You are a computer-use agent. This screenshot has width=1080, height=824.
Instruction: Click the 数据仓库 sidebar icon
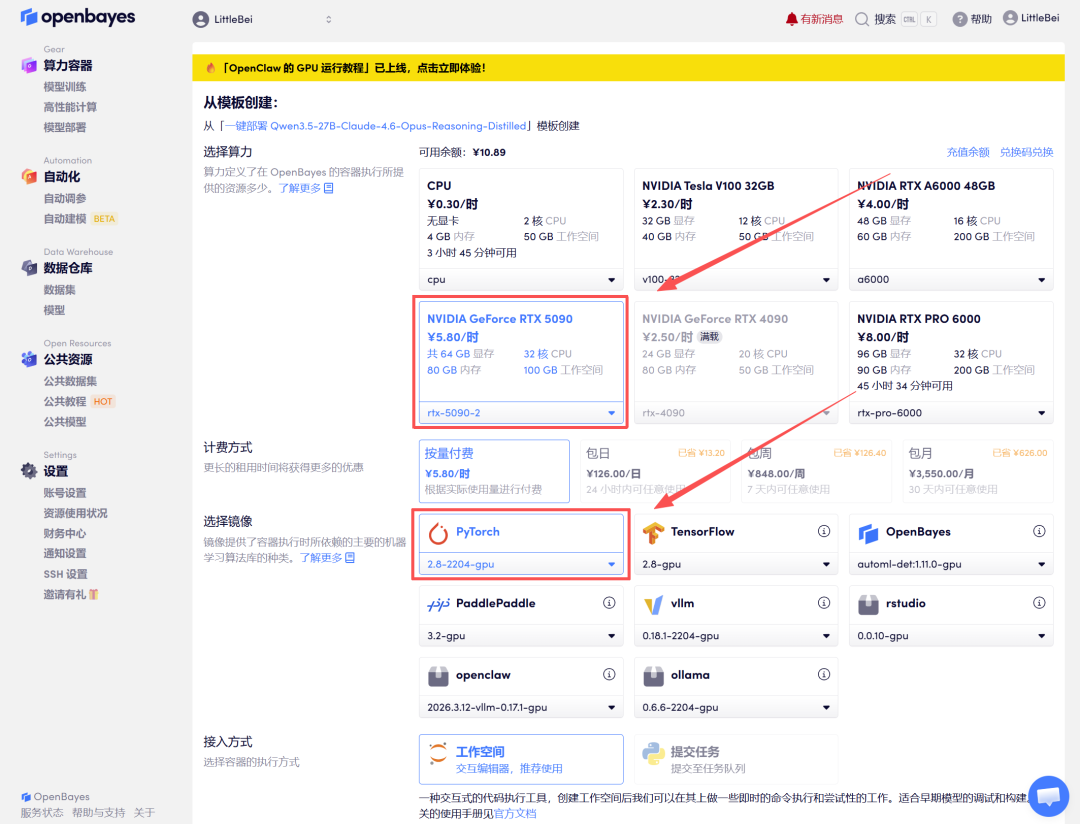coord(29,267)
